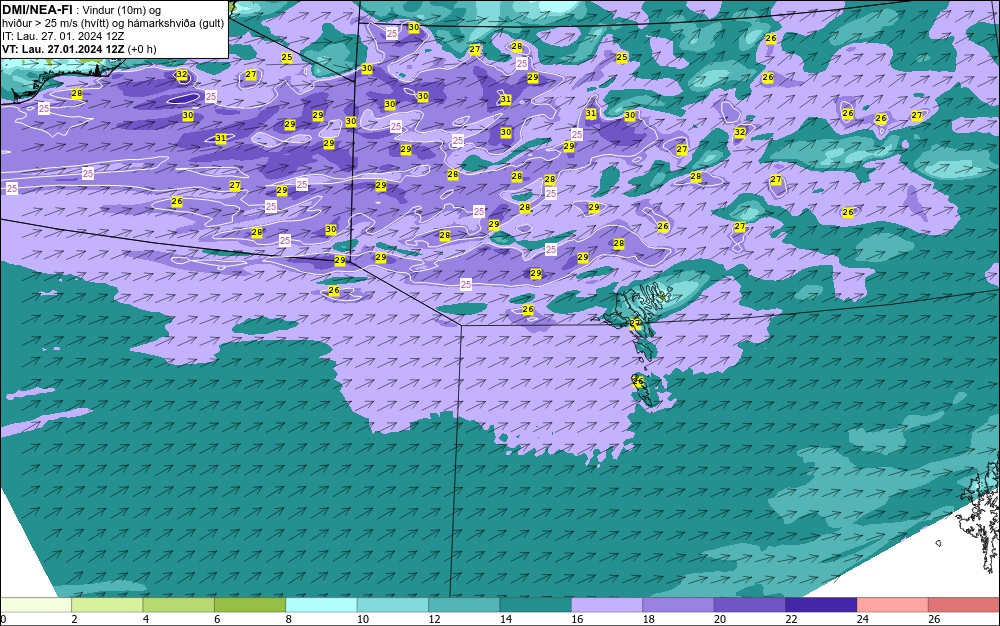Click the light lavender 16–18 m/s legend swatch
Viewport: 1000px width, 626px height.
tap(607, 605)
